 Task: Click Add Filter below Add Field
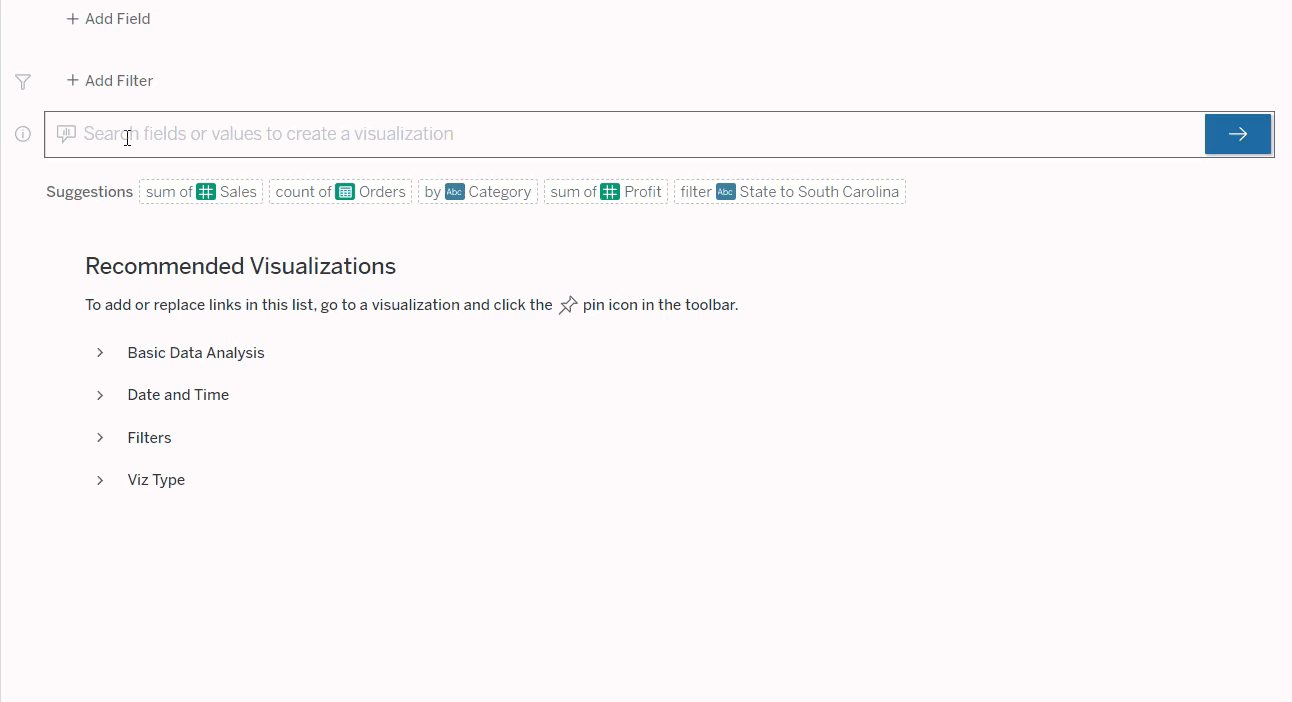coord(109,80)
